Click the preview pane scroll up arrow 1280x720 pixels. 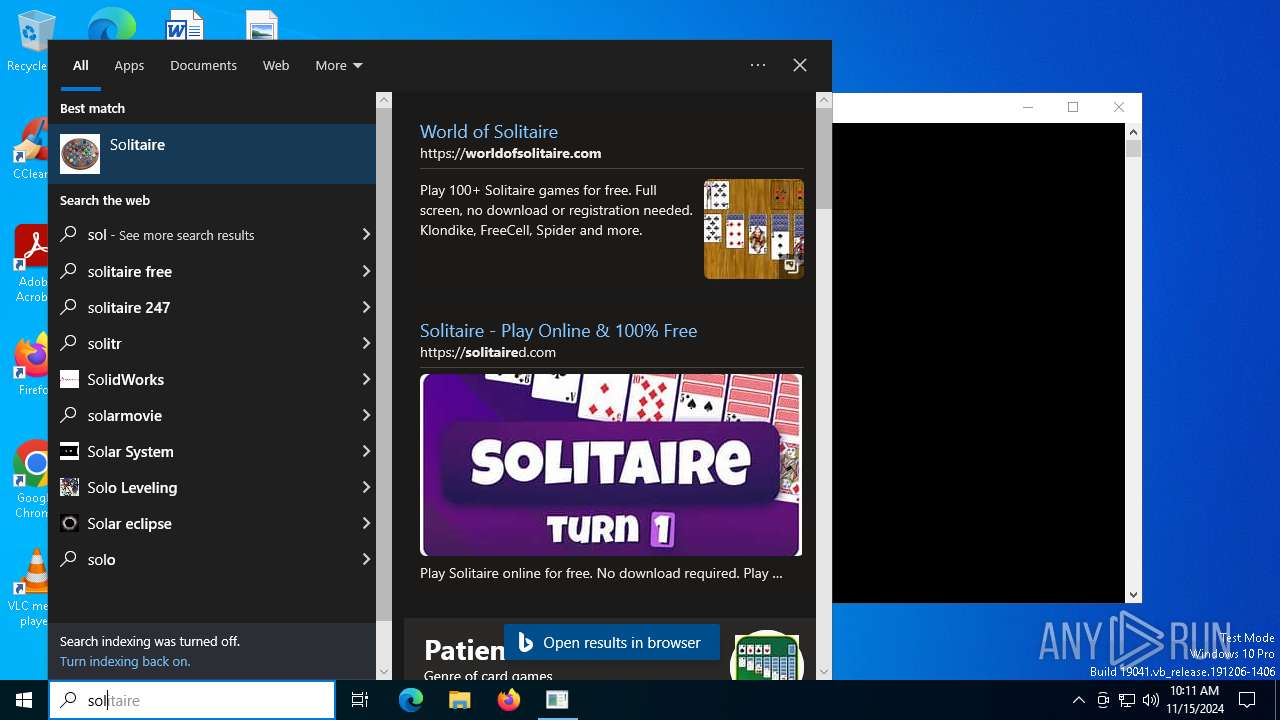(x=824, y=100)
